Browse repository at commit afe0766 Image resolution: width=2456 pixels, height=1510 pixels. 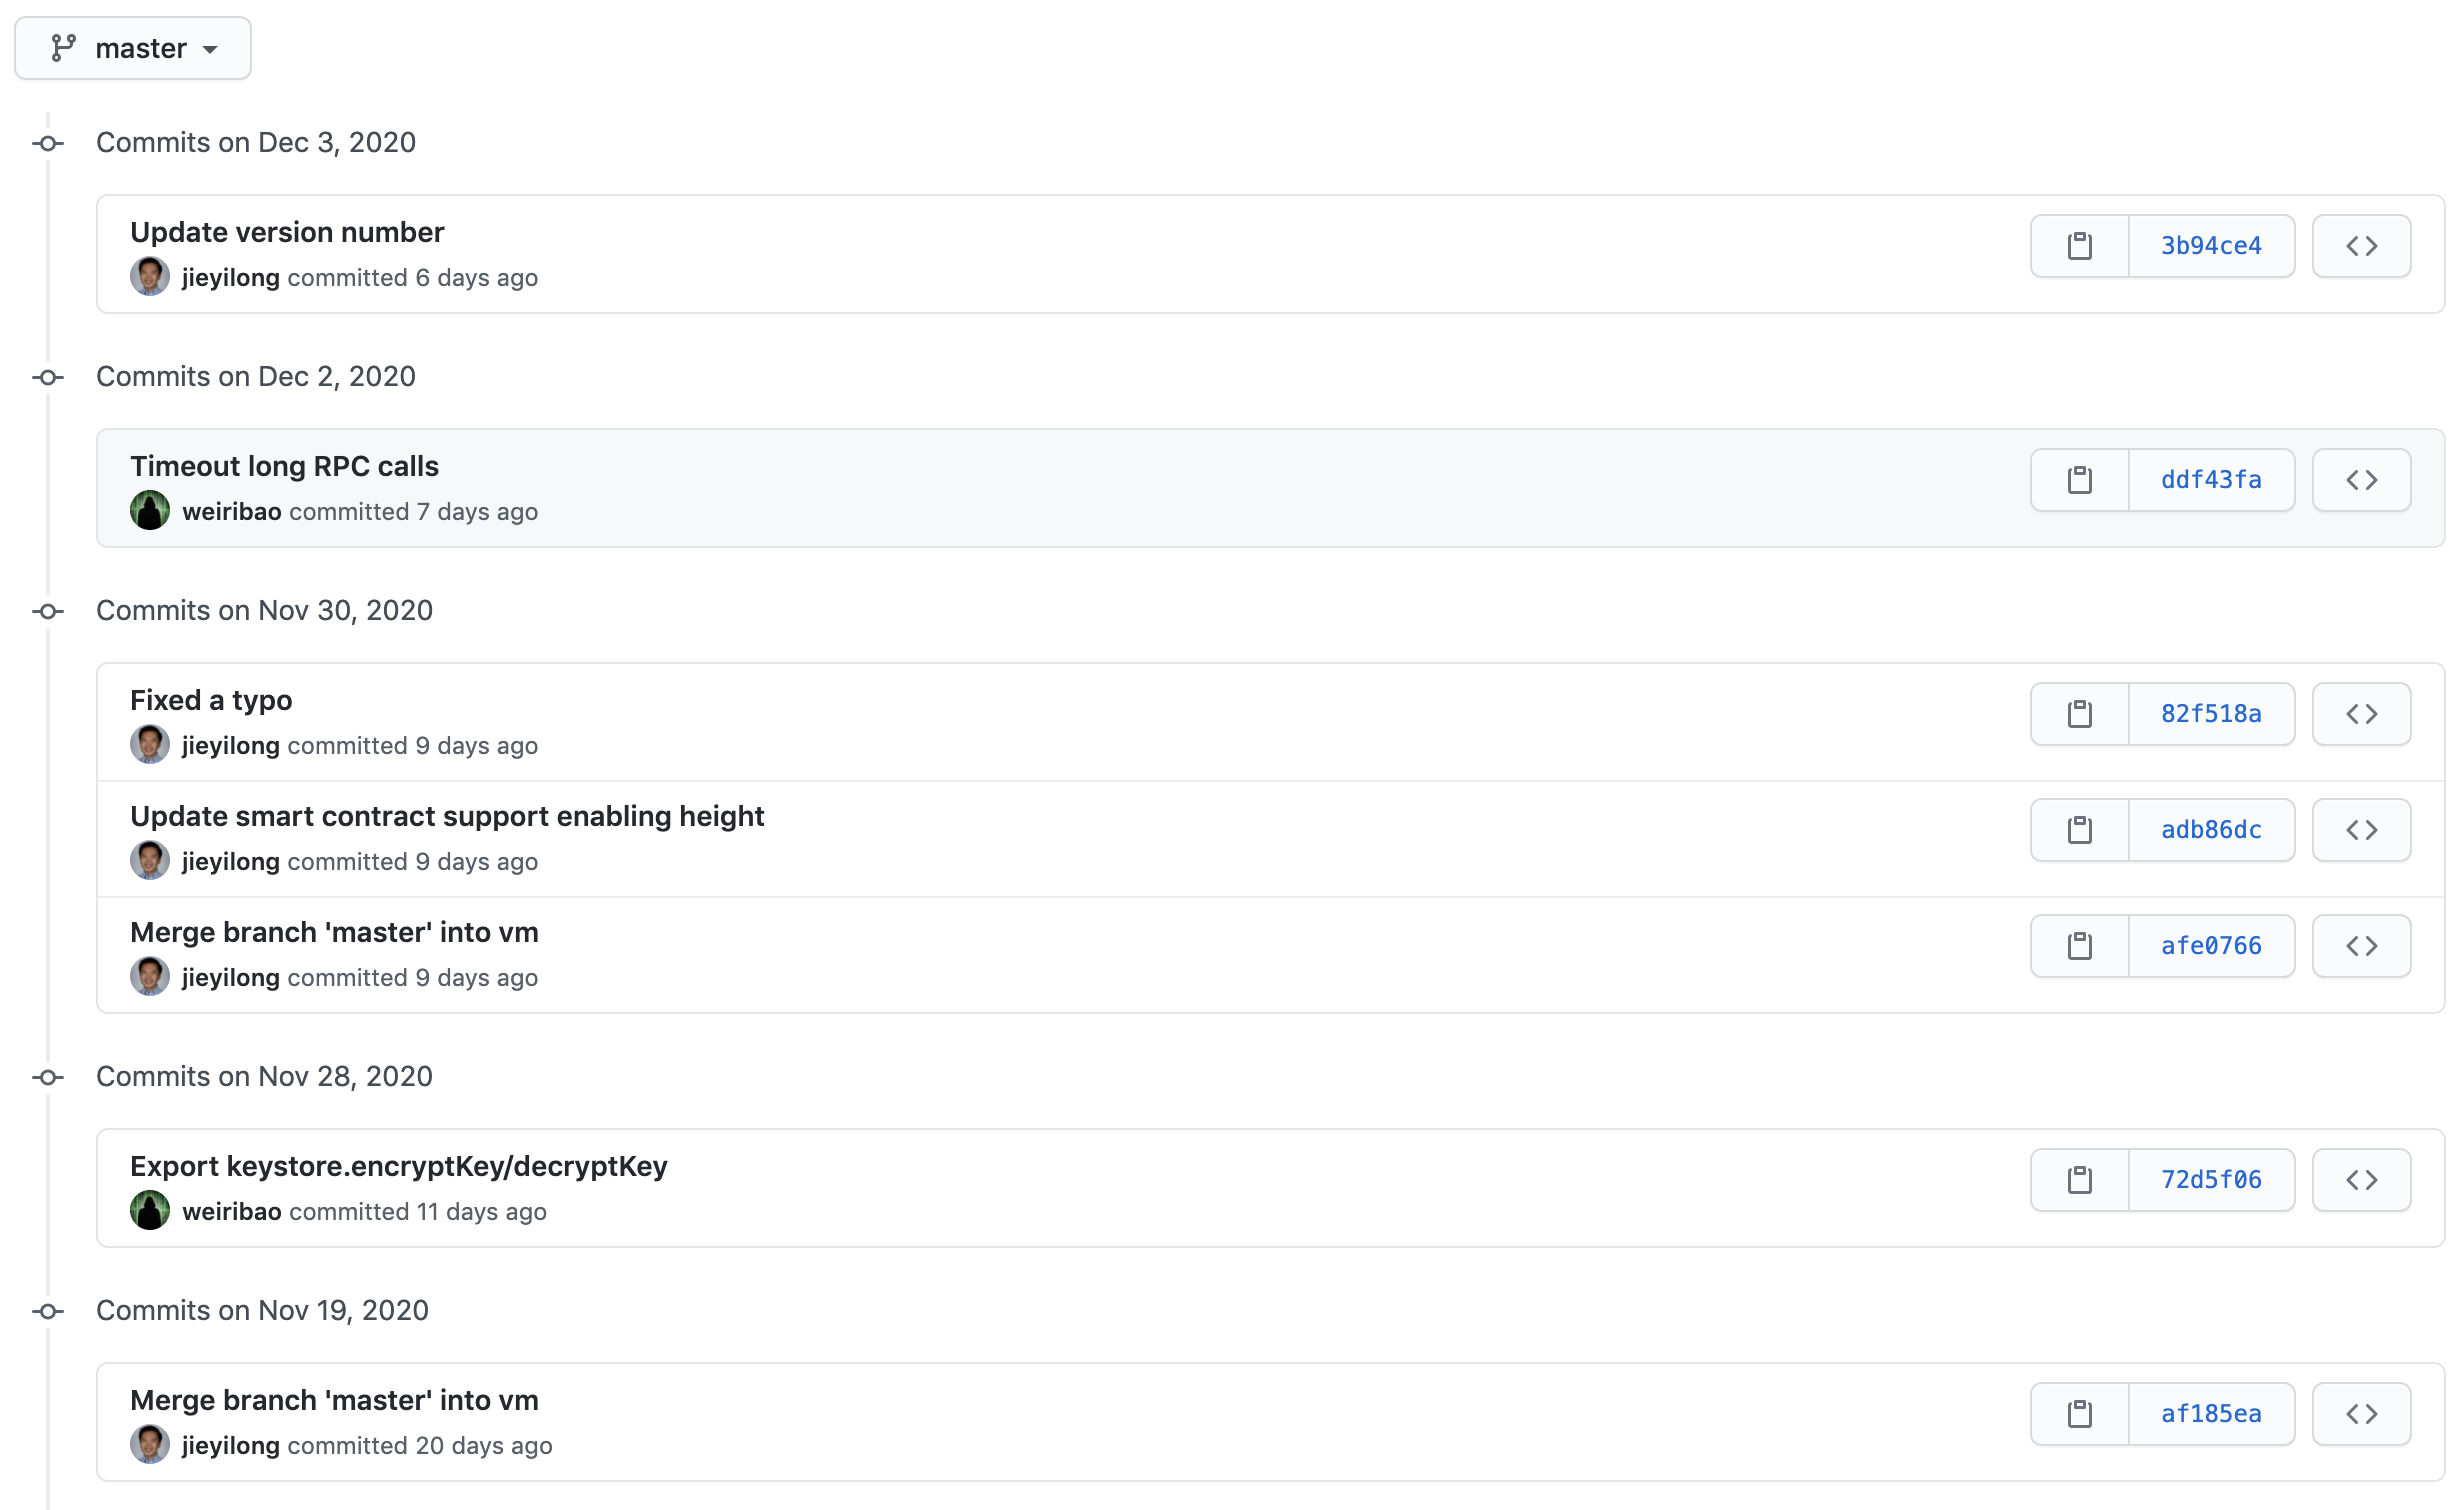2361,946
